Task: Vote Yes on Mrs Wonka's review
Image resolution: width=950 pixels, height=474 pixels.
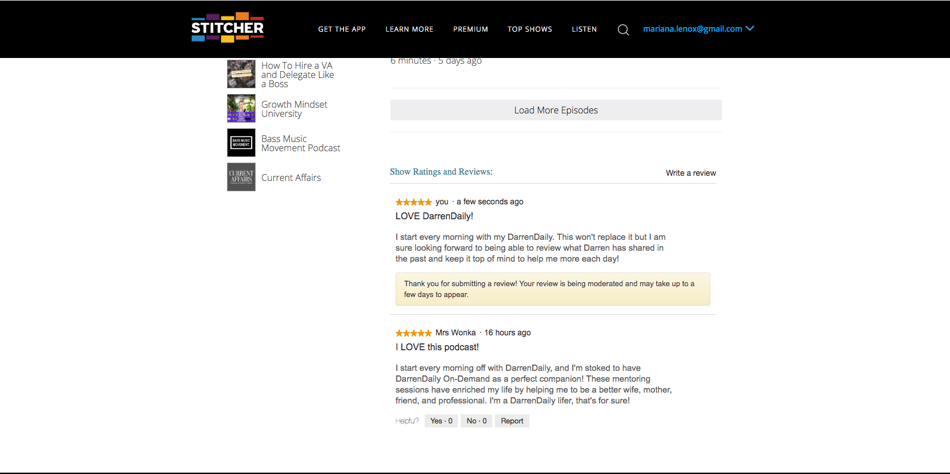Action: (x=441, y=421)
